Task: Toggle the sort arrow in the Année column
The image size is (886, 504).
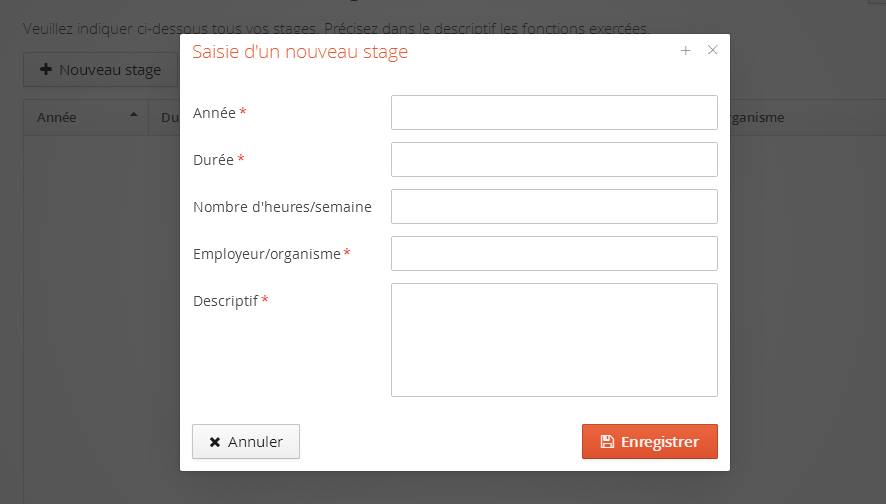Action: tap(134, 116)
